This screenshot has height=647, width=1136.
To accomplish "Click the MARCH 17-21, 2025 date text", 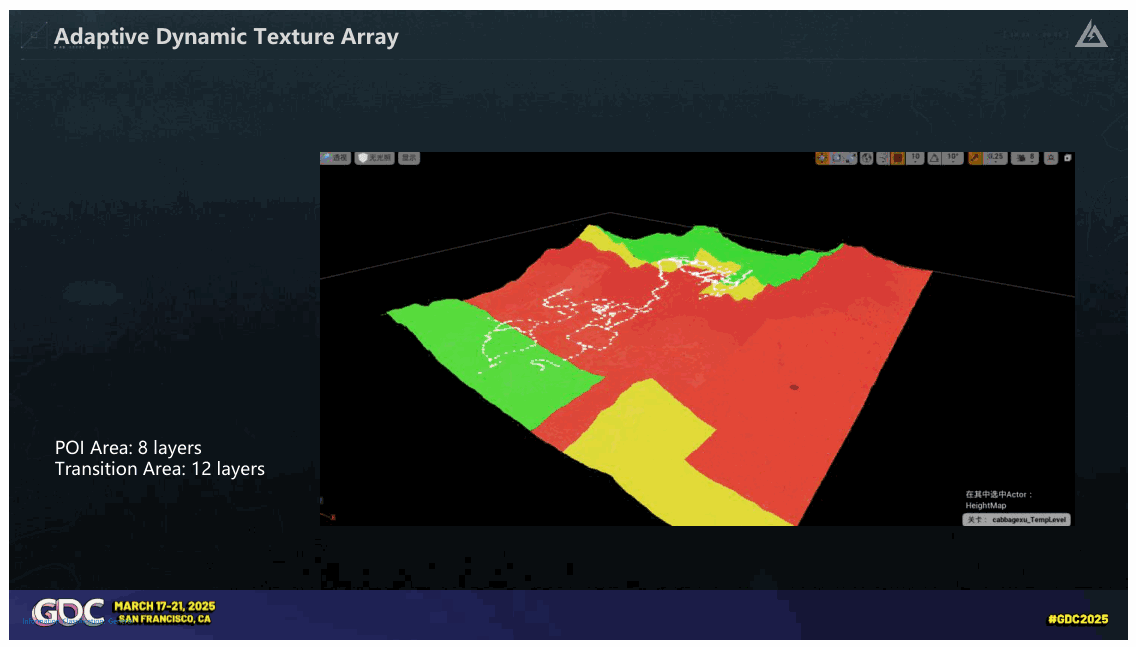I will [164, 606].
